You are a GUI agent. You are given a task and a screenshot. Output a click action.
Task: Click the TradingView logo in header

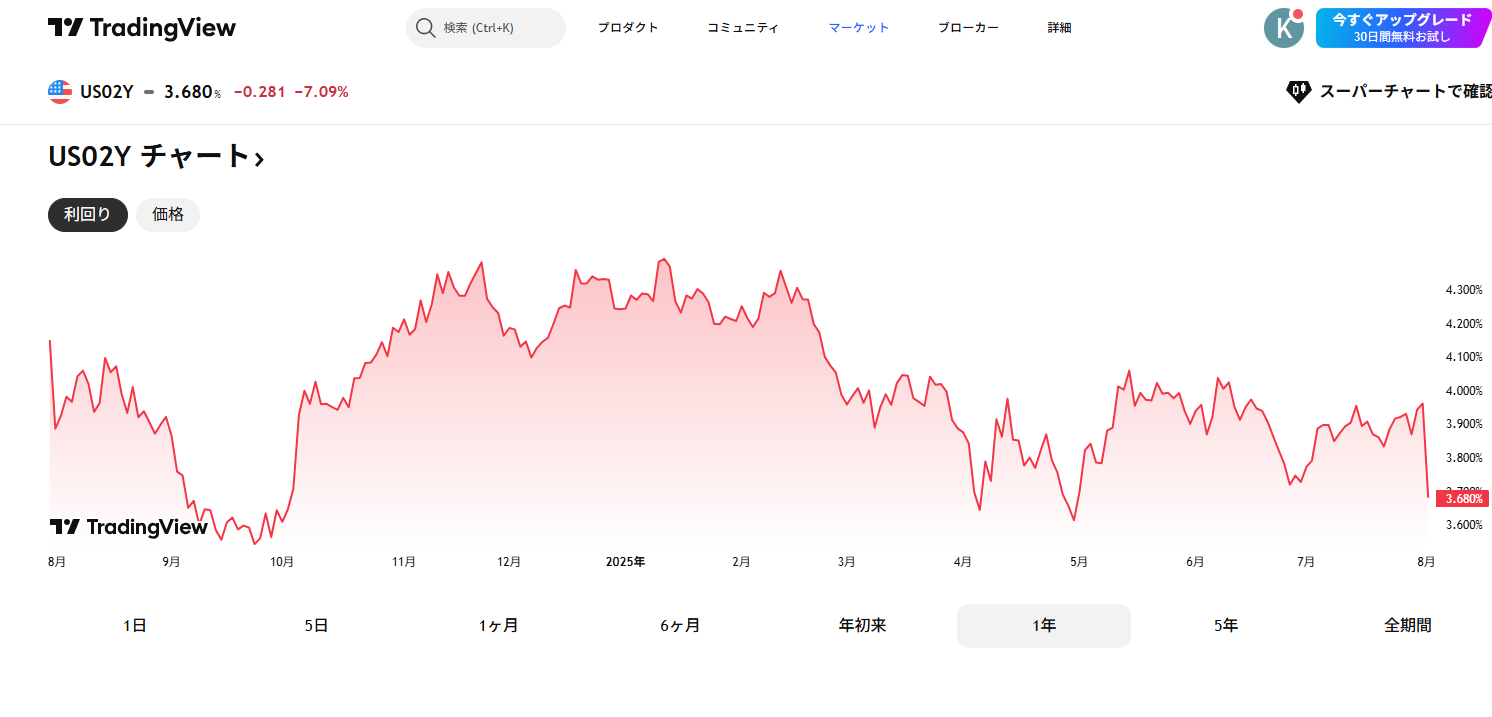point(141,28)
